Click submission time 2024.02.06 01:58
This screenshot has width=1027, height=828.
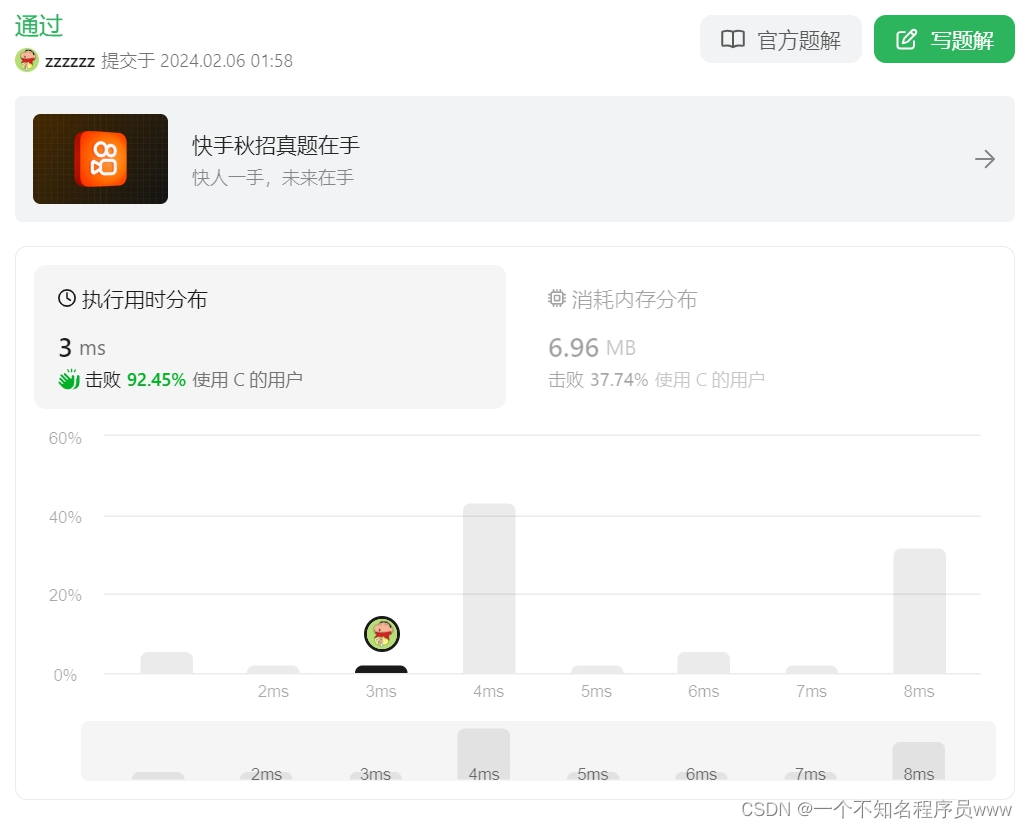tap(227, 61)
